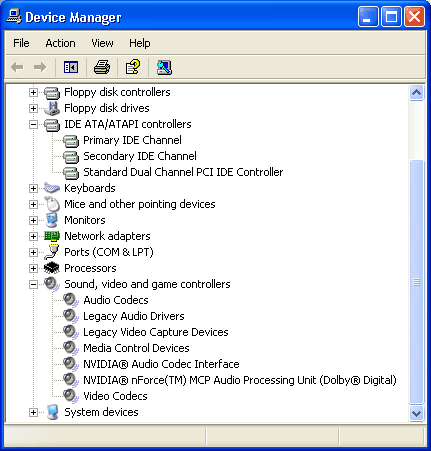Click the vertical scrollbar thumb
This screenshot has width=431, height=451.
pyautogui.click(x=416, y=282)
